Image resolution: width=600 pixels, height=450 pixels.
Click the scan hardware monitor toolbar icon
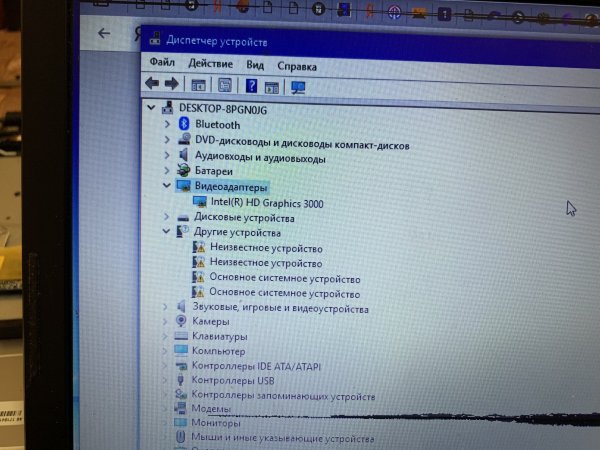[297, 87]
